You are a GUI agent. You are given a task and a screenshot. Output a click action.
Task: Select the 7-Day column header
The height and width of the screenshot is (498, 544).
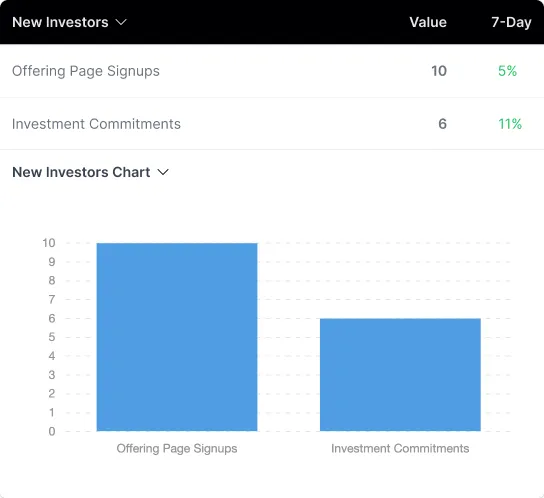[511, 22]
